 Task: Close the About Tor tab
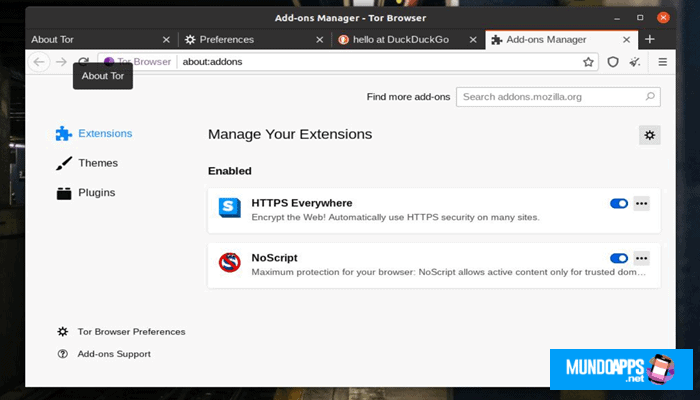[x=166, y=40]
